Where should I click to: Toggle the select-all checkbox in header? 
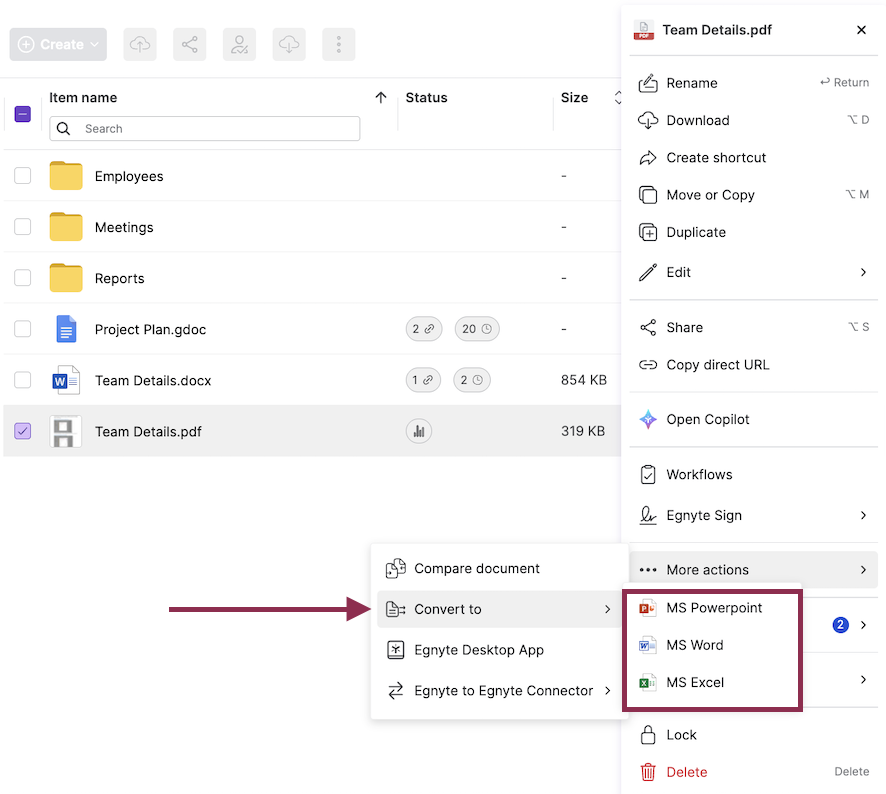click(x=23, y=114)
